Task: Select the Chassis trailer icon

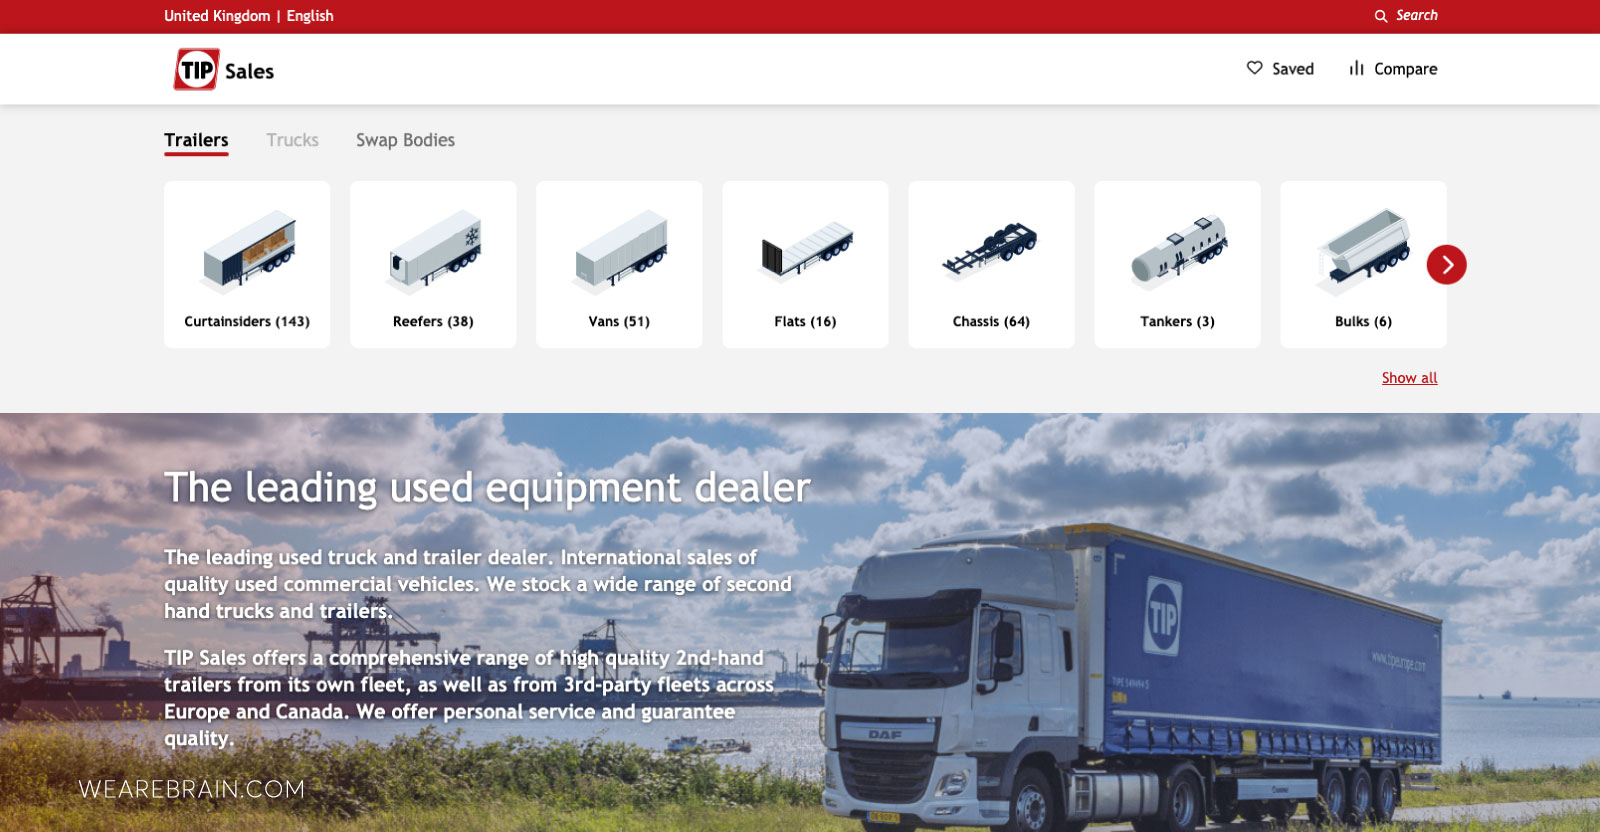Action: pyautogui.click(x=991, y=250)
